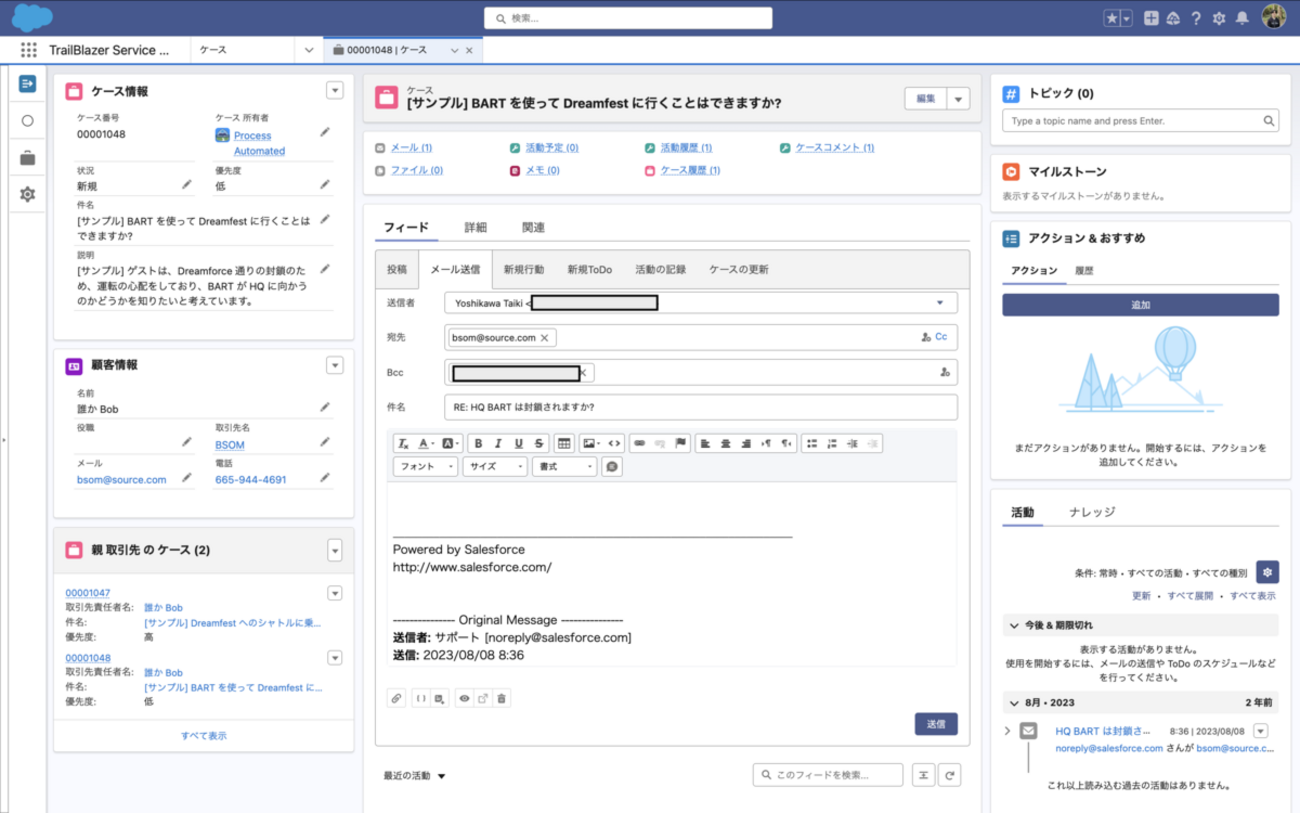Toggle Italic formatting in email editor
1300x813 pixels.
tap(498, 443)
